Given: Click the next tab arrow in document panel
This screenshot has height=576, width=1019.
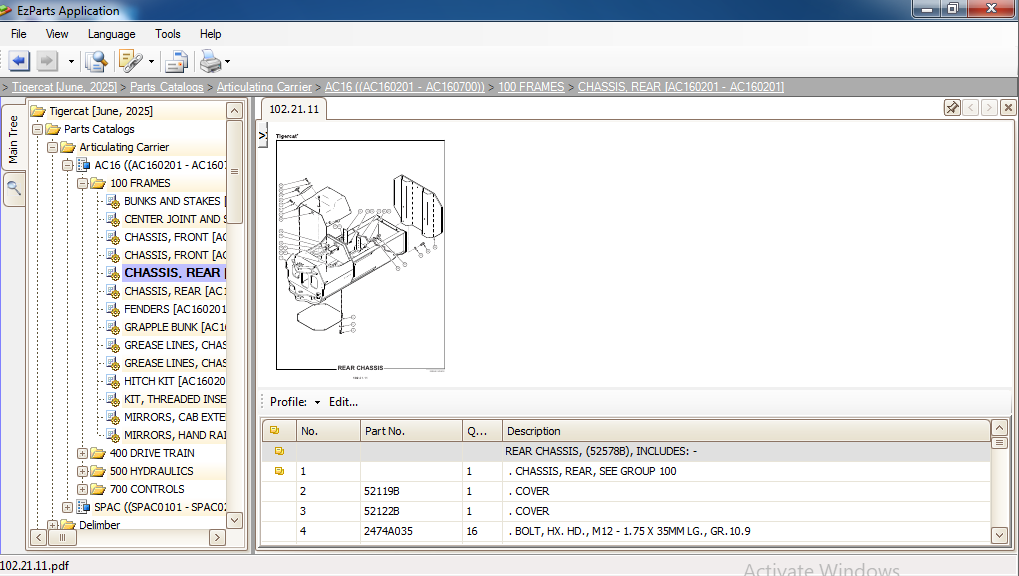Looking at the screenshot, I should (x=989, y=108).
